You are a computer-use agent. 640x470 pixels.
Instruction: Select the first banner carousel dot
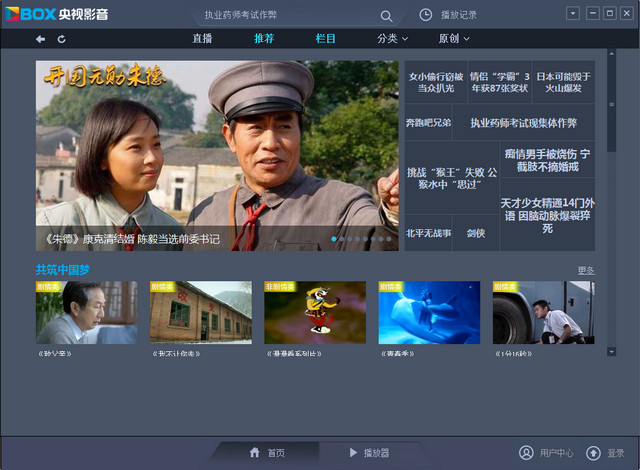tap(334, 239)
